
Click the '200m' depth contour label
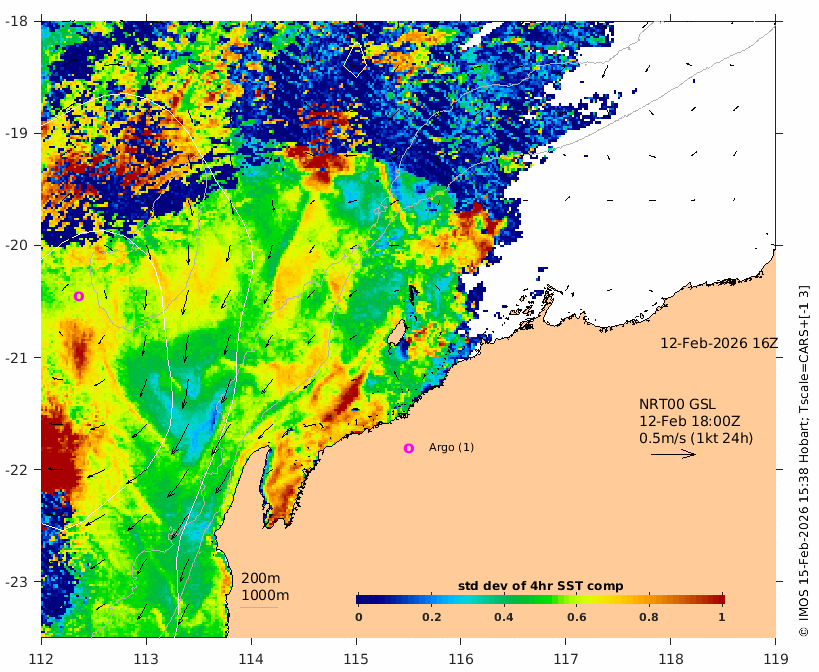(261, 579)
